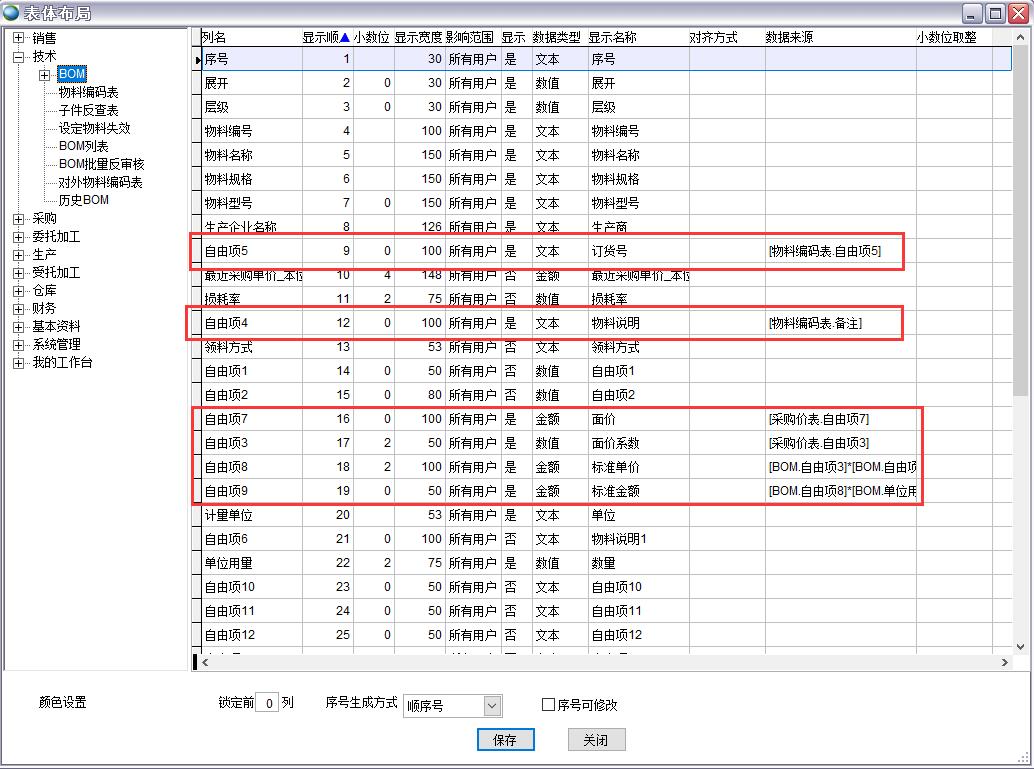Expand the 财务 node plus icon
The width and height of the screenshot is (1034, 769).
click(18, 309)
